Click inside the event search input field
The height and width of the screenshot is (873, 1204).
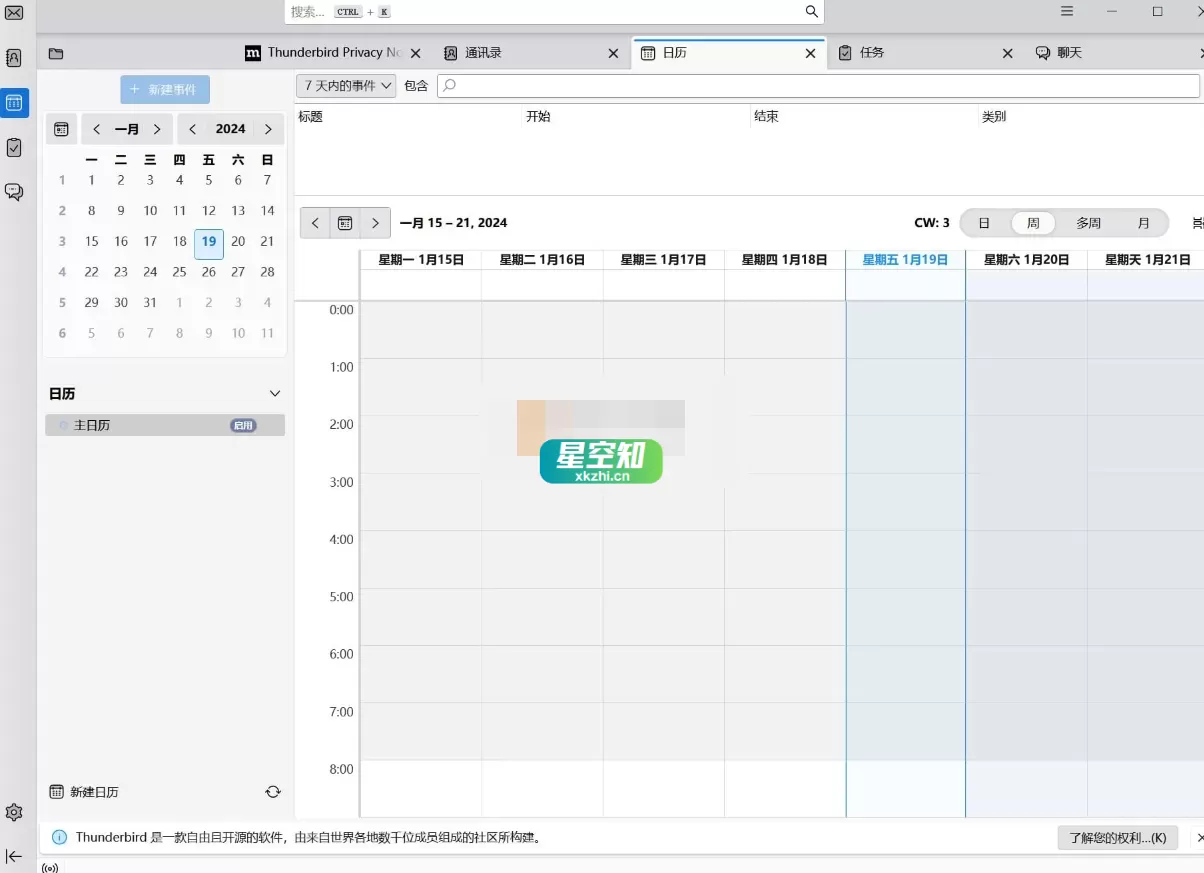click(x=700, y=85)
